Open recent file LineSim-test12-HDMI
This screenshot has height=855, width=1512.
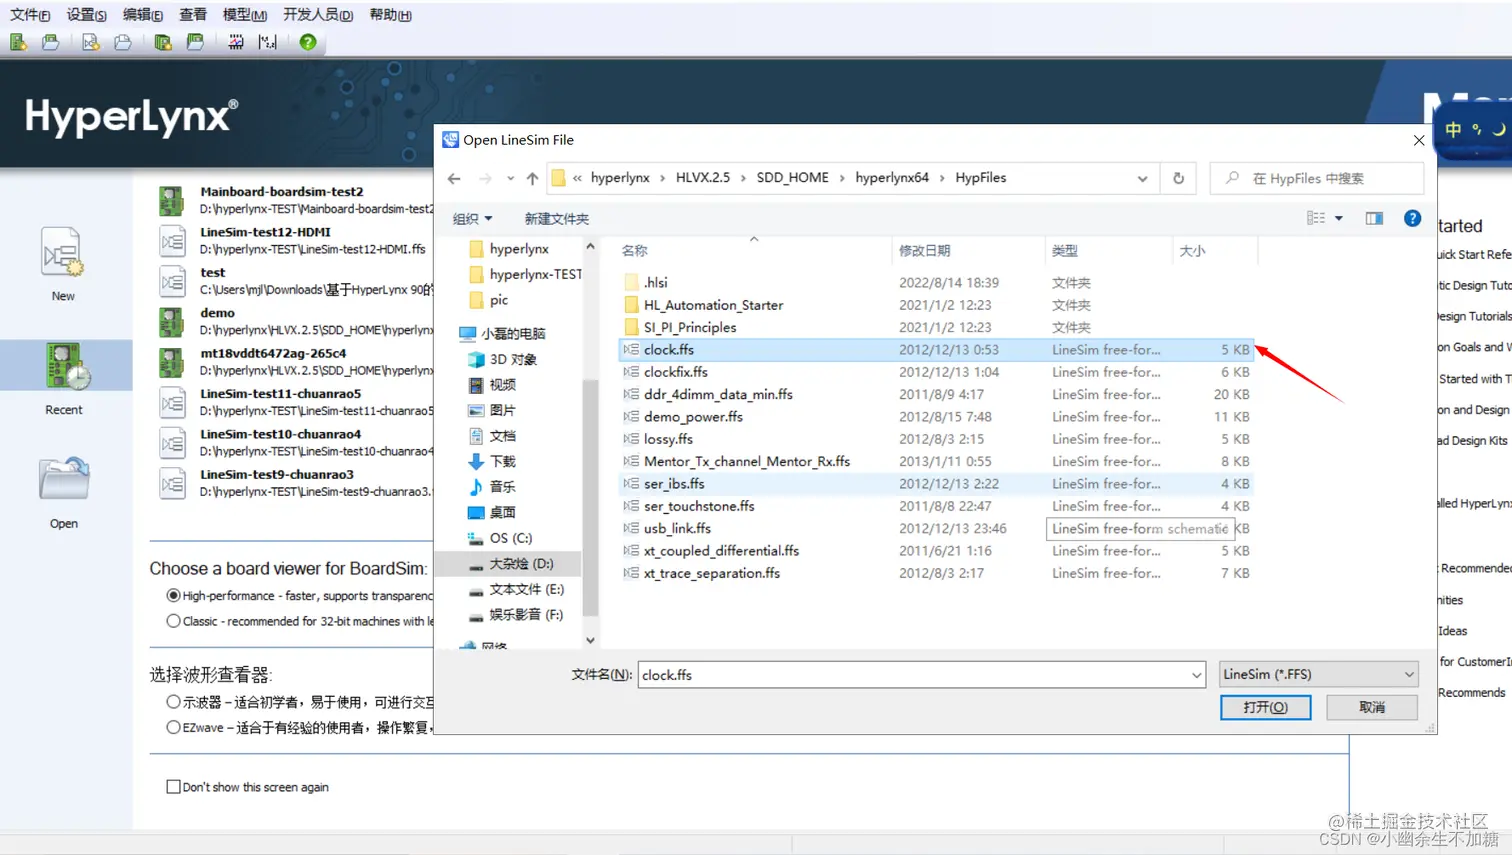(265, 231)
